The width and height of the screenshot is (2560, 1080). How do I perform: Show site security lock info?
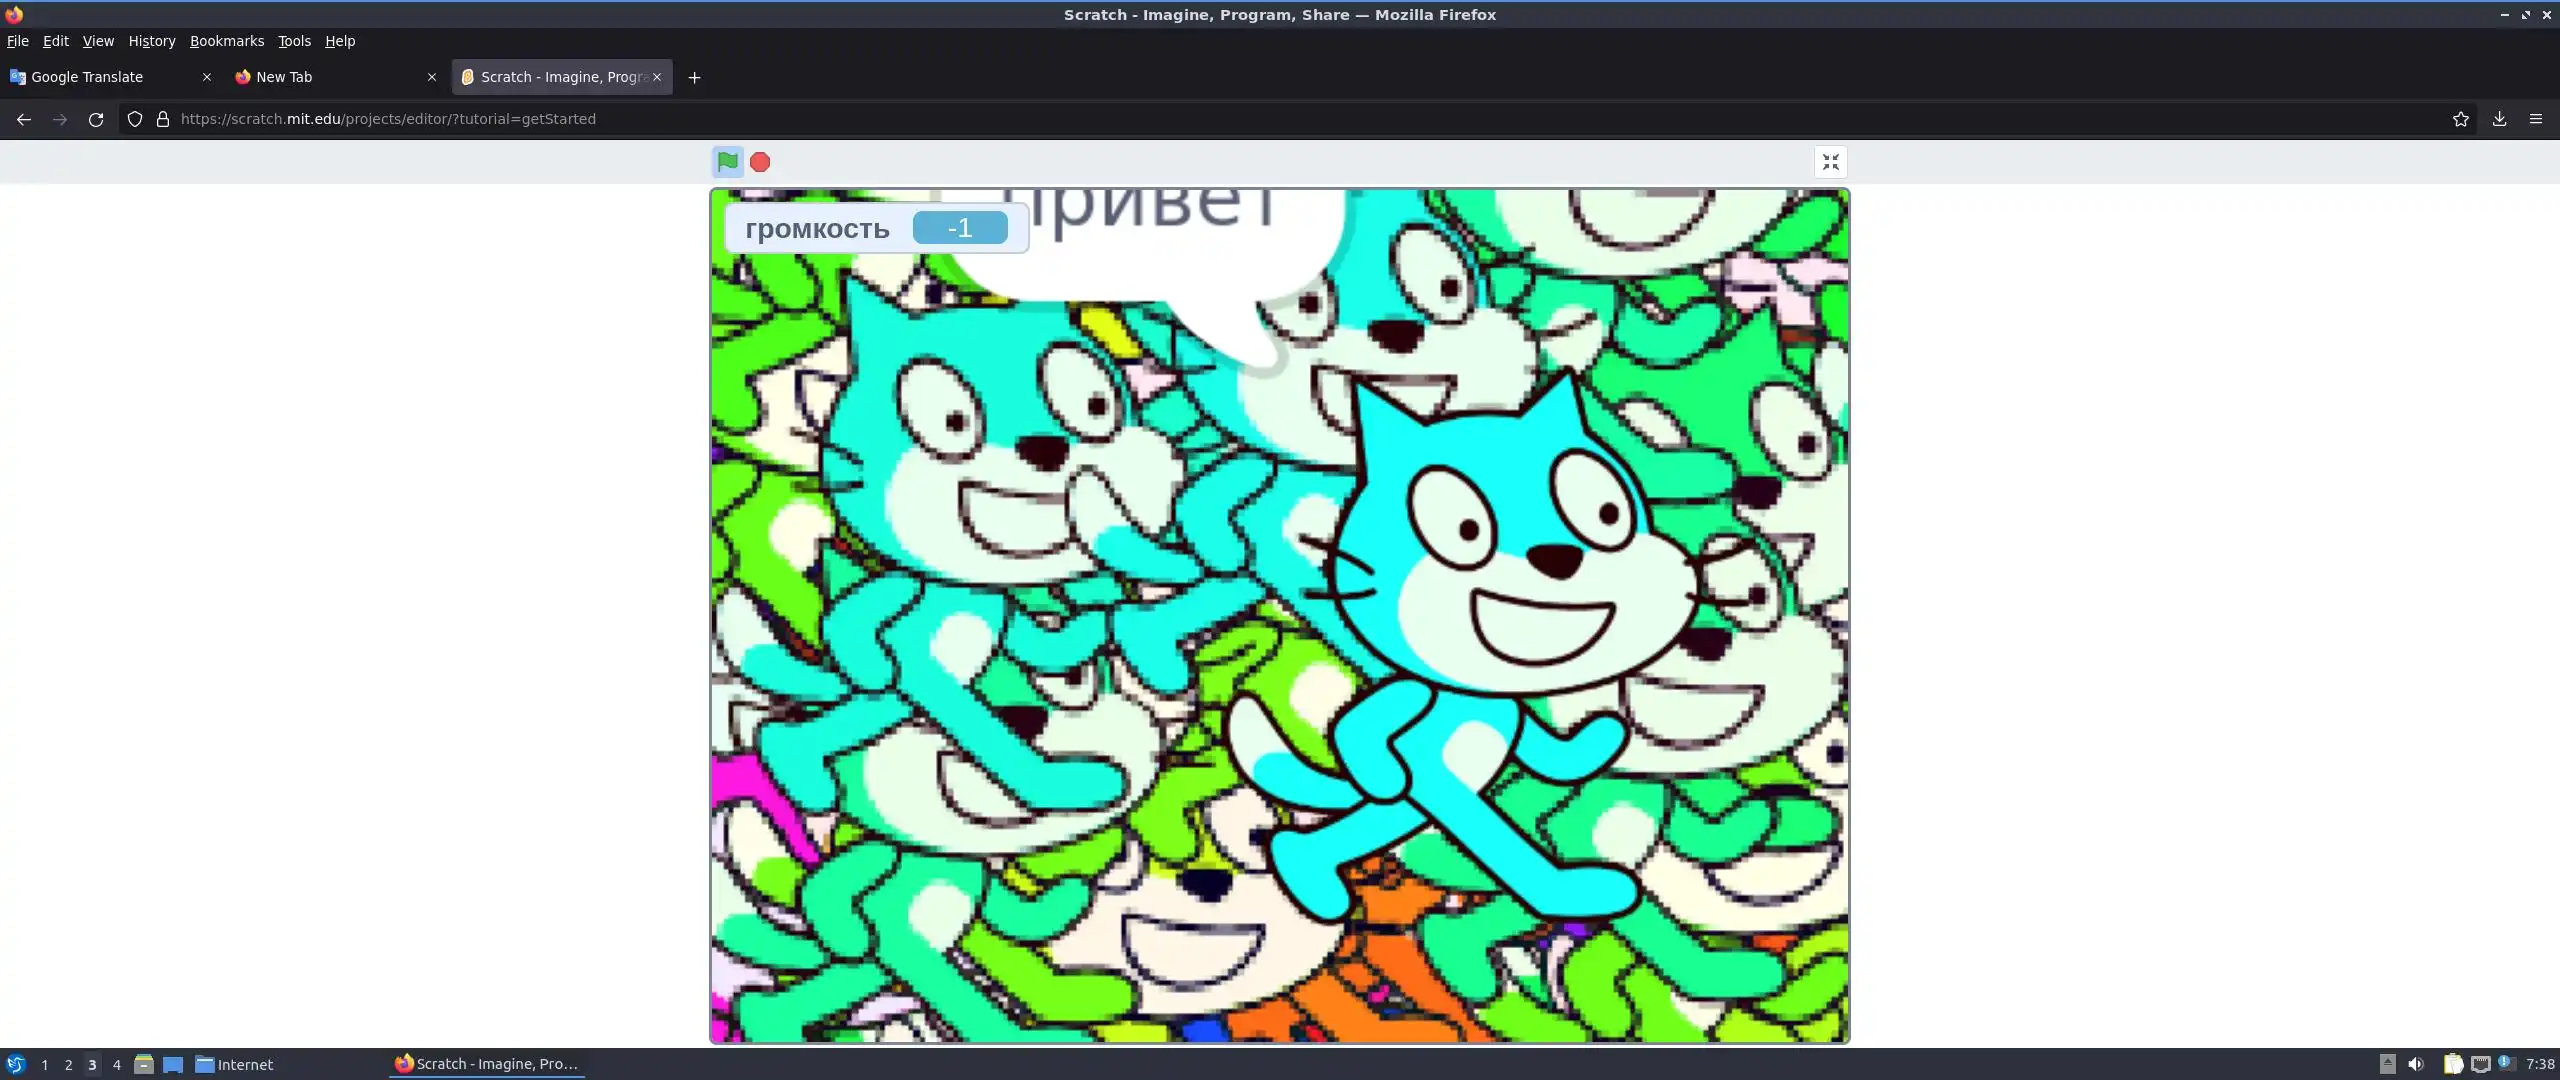[x=163, y=119]
